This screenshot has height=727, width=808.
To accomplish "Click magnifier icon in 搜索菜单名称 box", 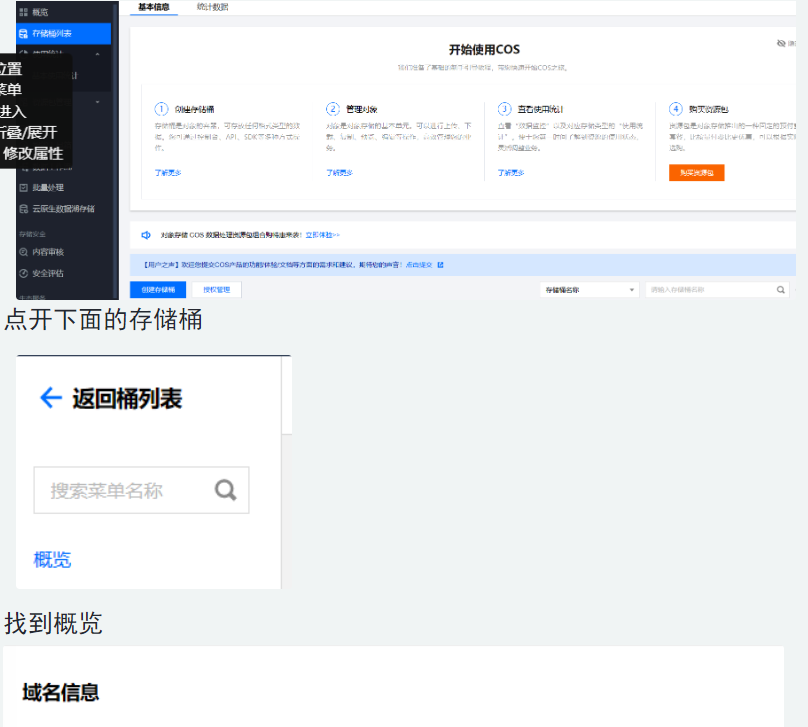I will coord(226,490).
